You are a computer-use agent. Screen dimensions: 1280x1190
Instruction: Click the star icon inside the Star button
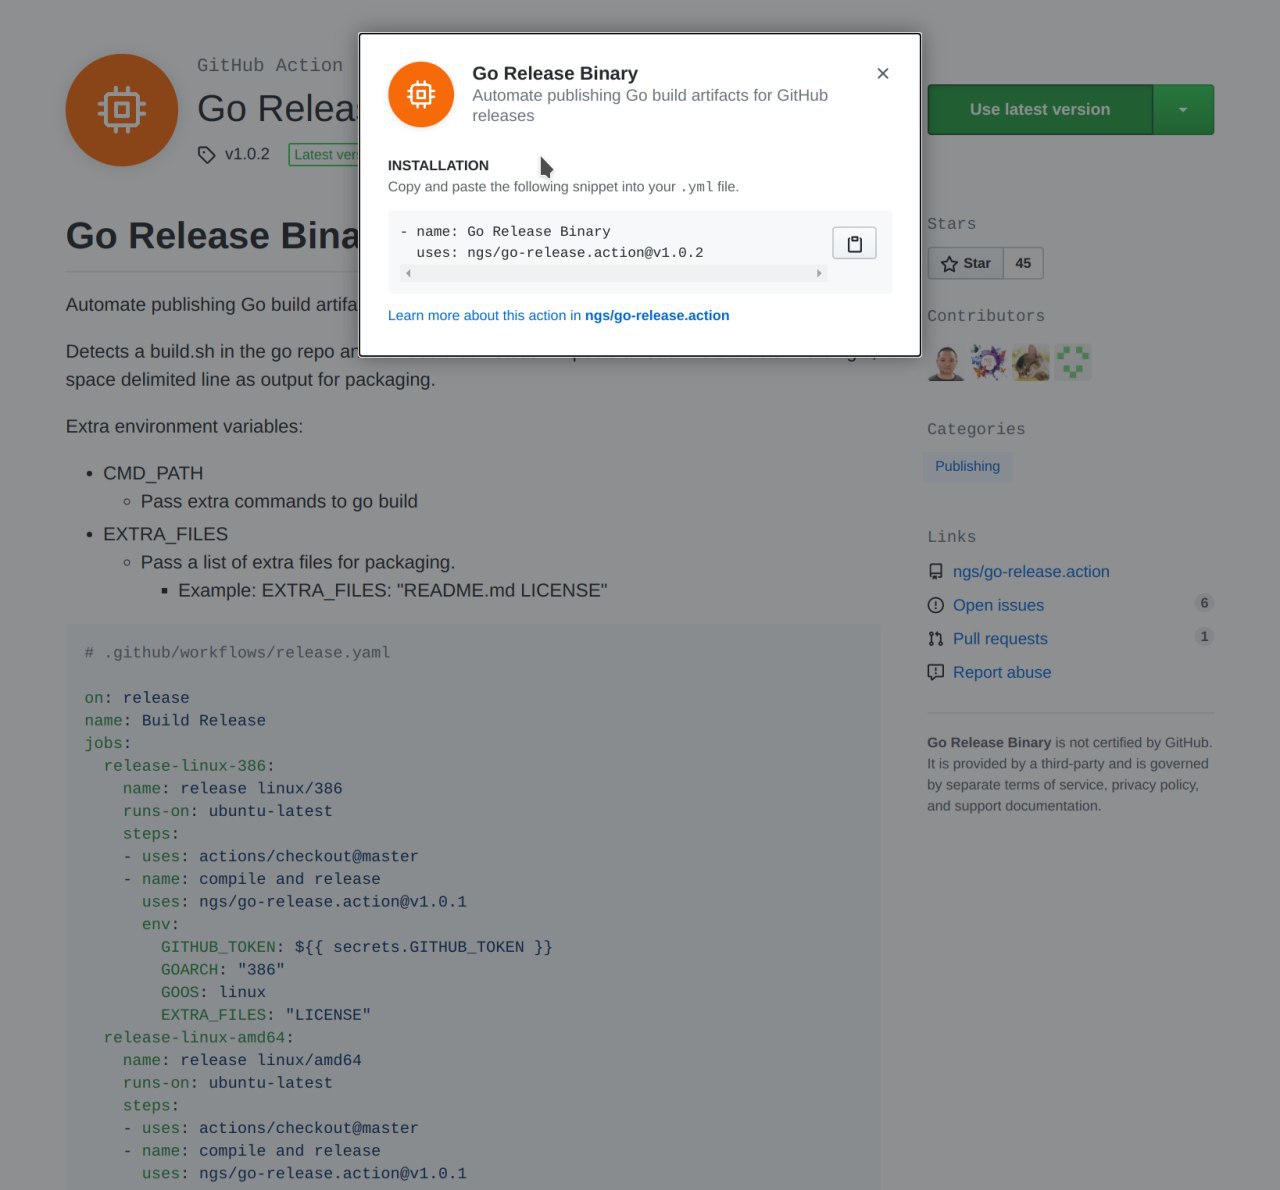click(949, 264)
